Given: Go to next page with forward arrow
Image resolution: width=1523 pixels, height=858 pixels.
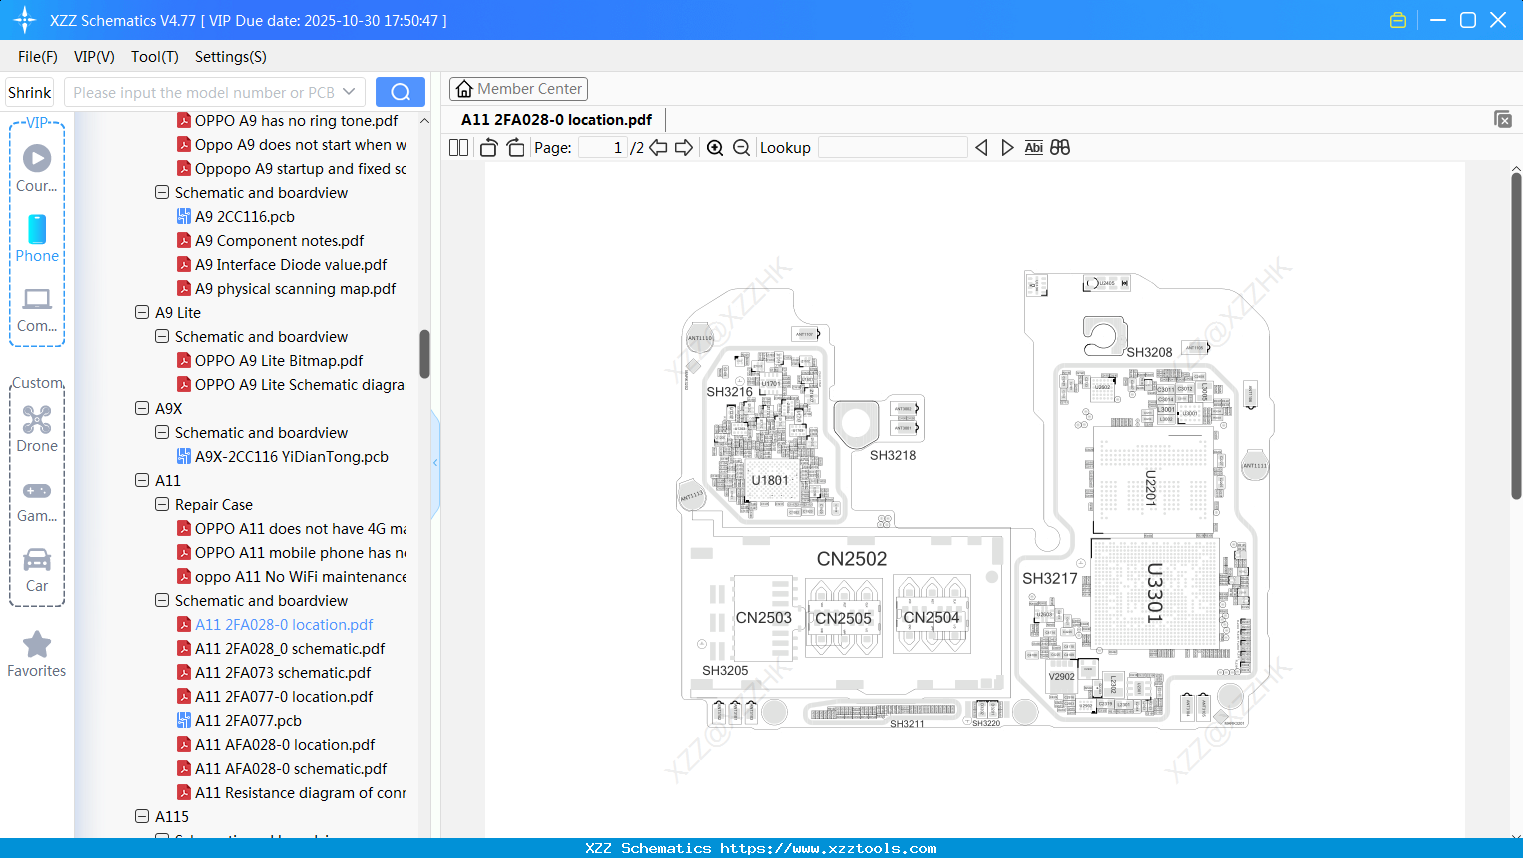Looking at the screenshot, I should 684,147.
